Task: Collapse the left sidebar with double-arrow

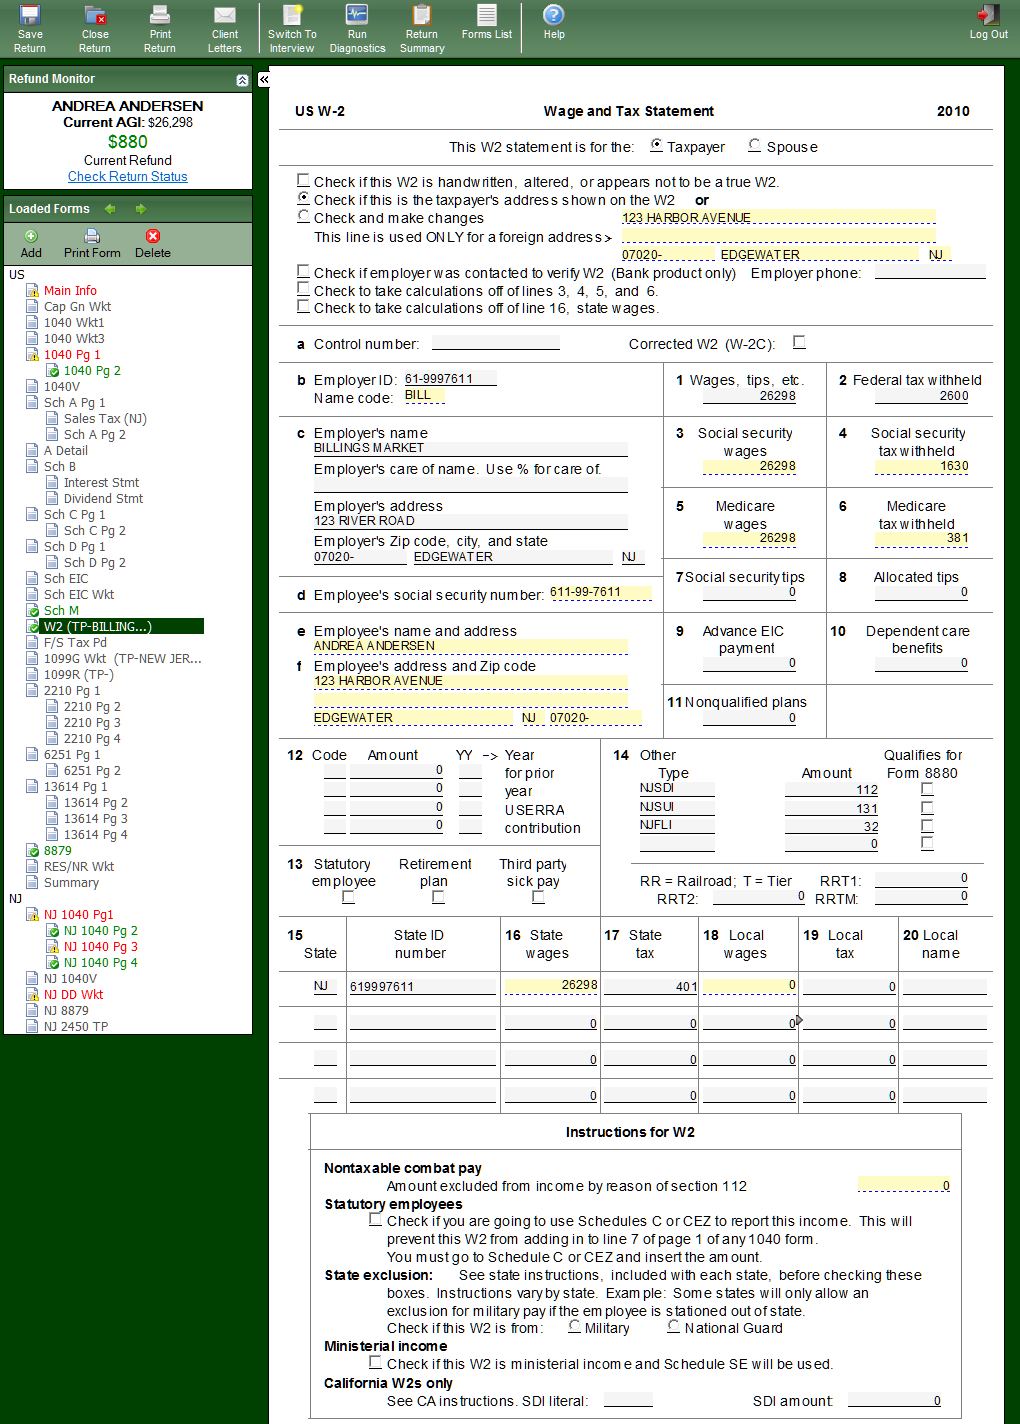Action: [x=264, y=79]
